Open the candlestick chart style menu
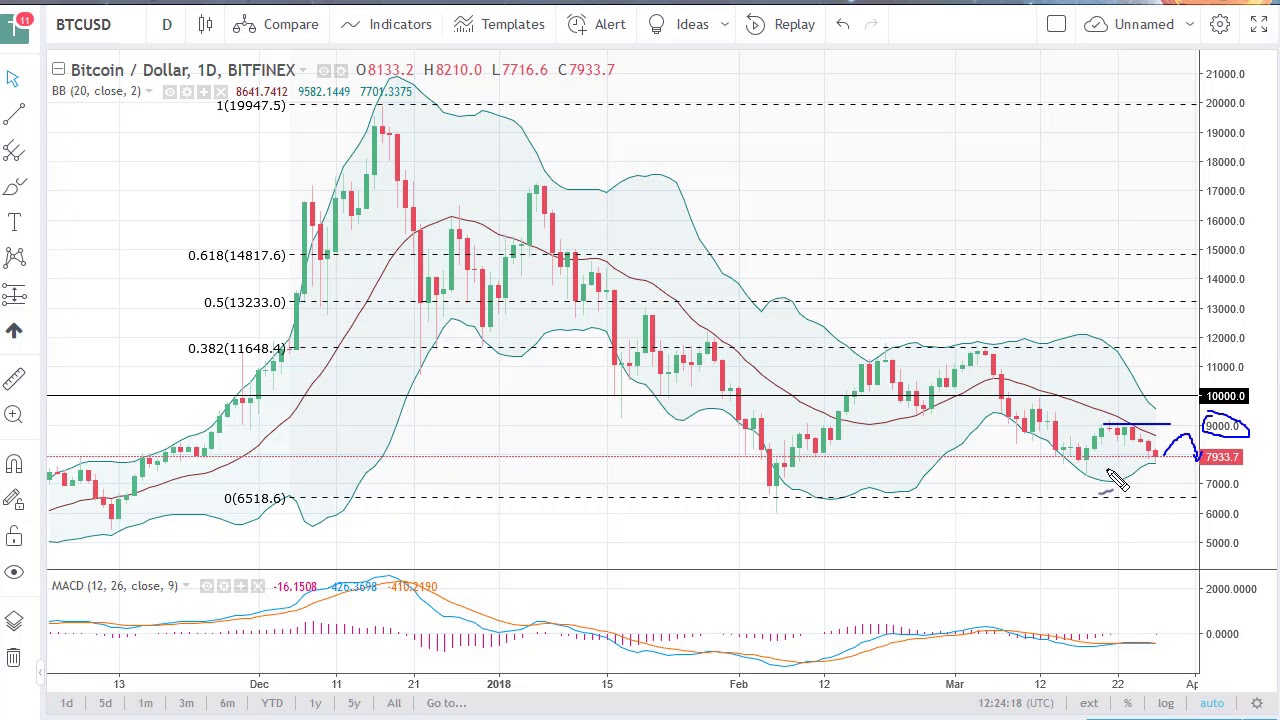1280x720 pixels. (x=205, y=24)
